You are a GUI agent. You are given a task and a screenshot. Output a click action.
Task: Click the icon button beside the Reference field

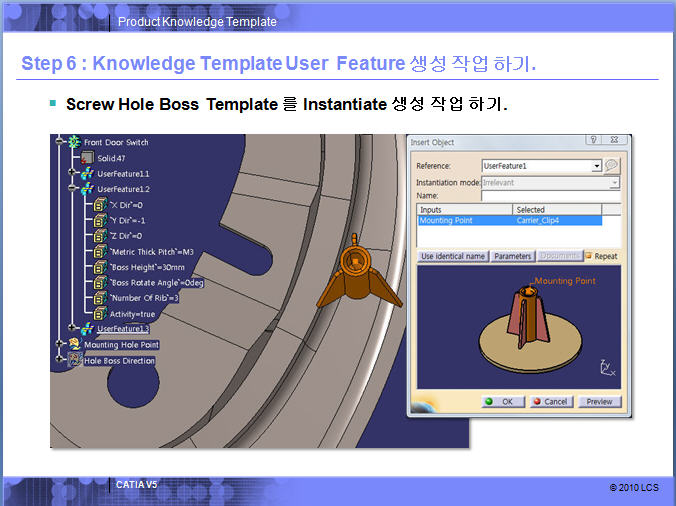[612, 165]
